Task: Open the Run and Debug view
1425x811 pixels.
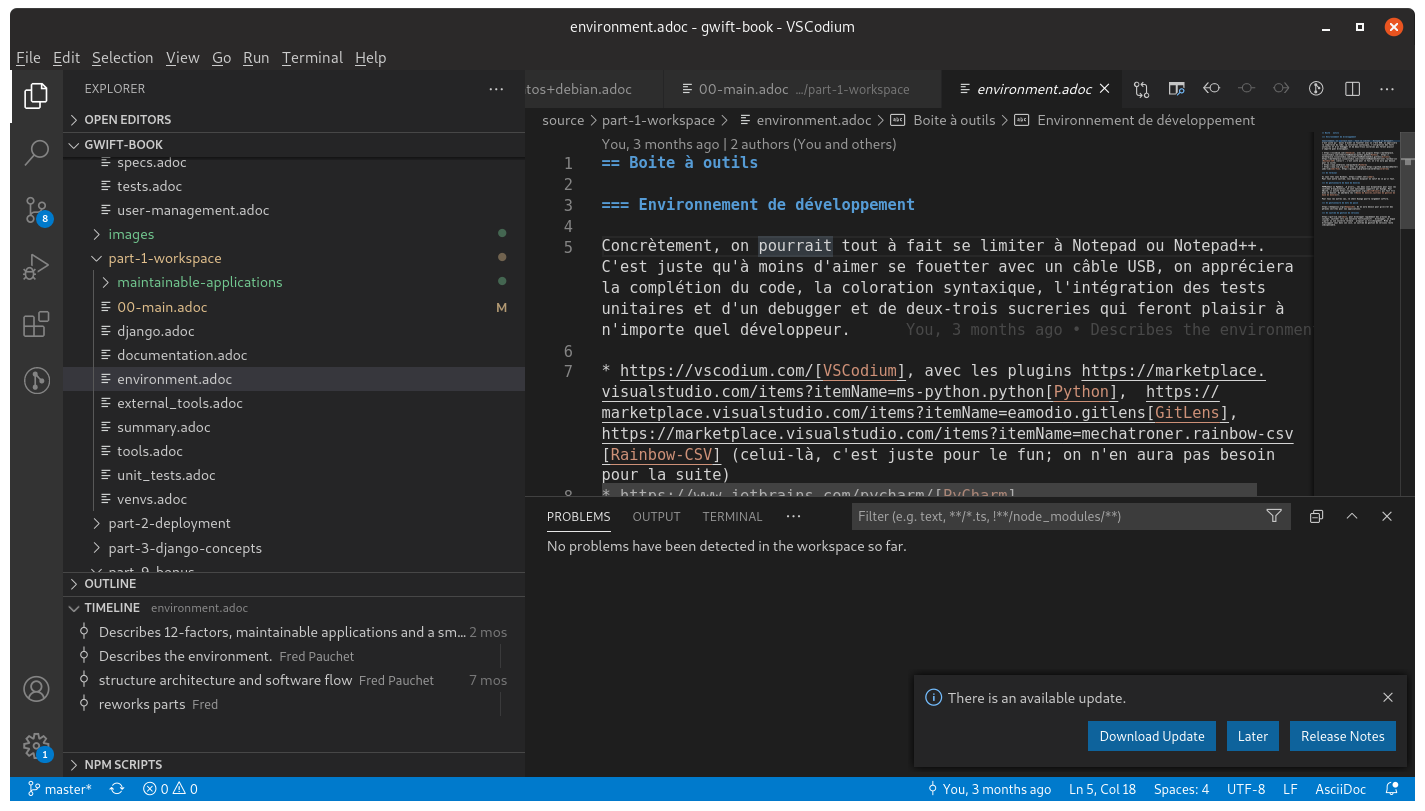Action: [x=36, y=267]
